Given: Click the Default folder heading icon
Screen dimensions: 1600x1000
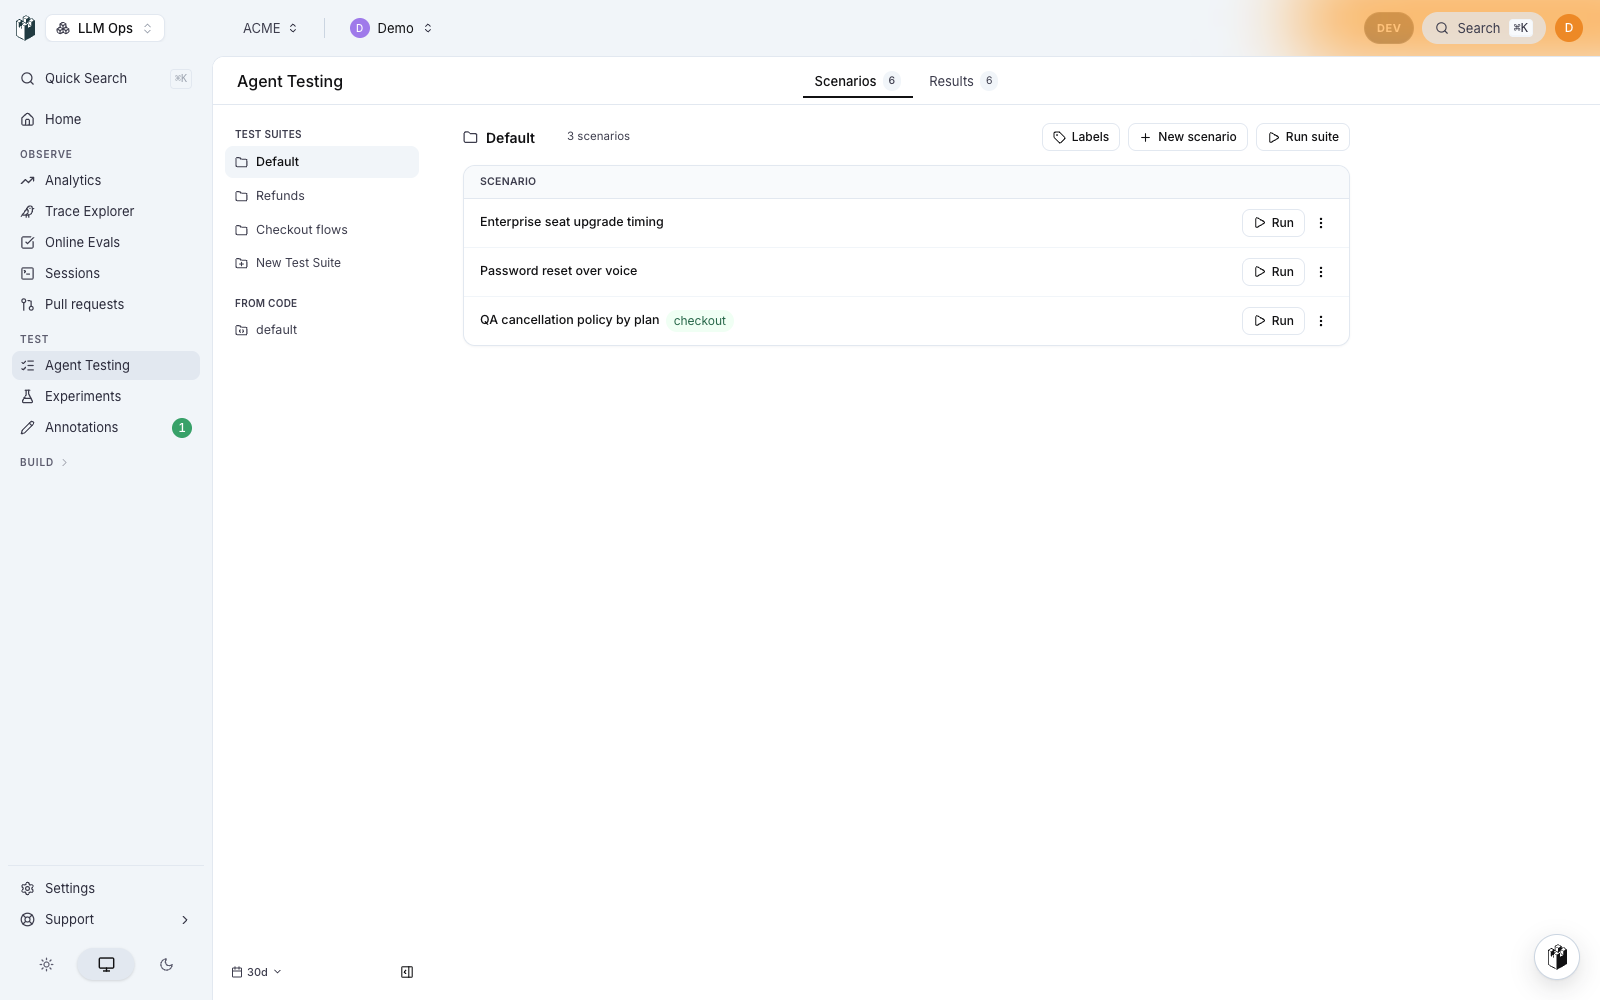Looking at the screenshot, I should click(x=470, y=137).
